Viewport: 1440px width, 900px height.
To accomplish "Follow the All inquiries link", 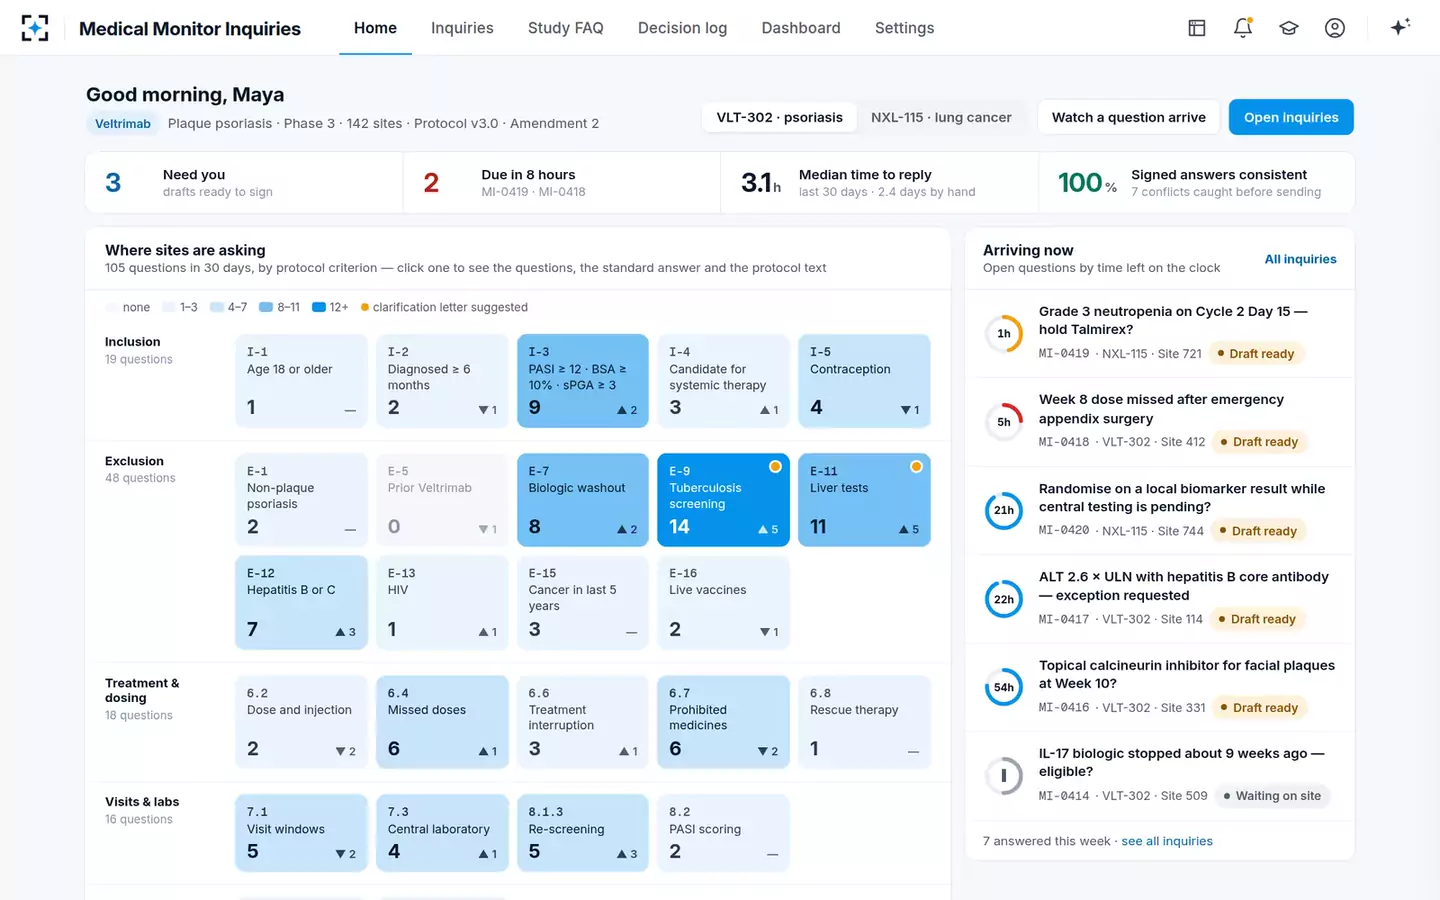I will point(1300,259).
